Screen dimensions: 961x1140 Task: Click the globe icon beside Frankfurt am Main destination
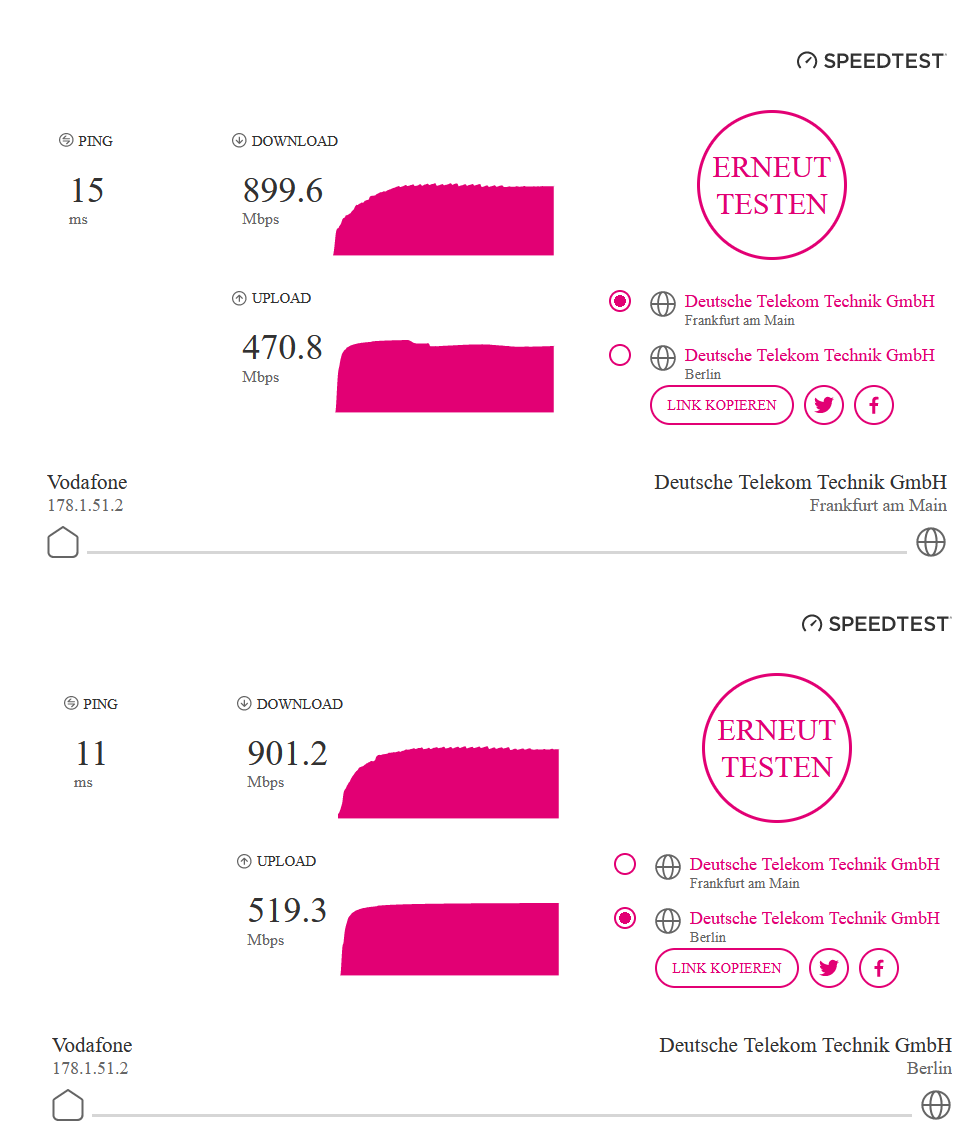tap(931, 542)
